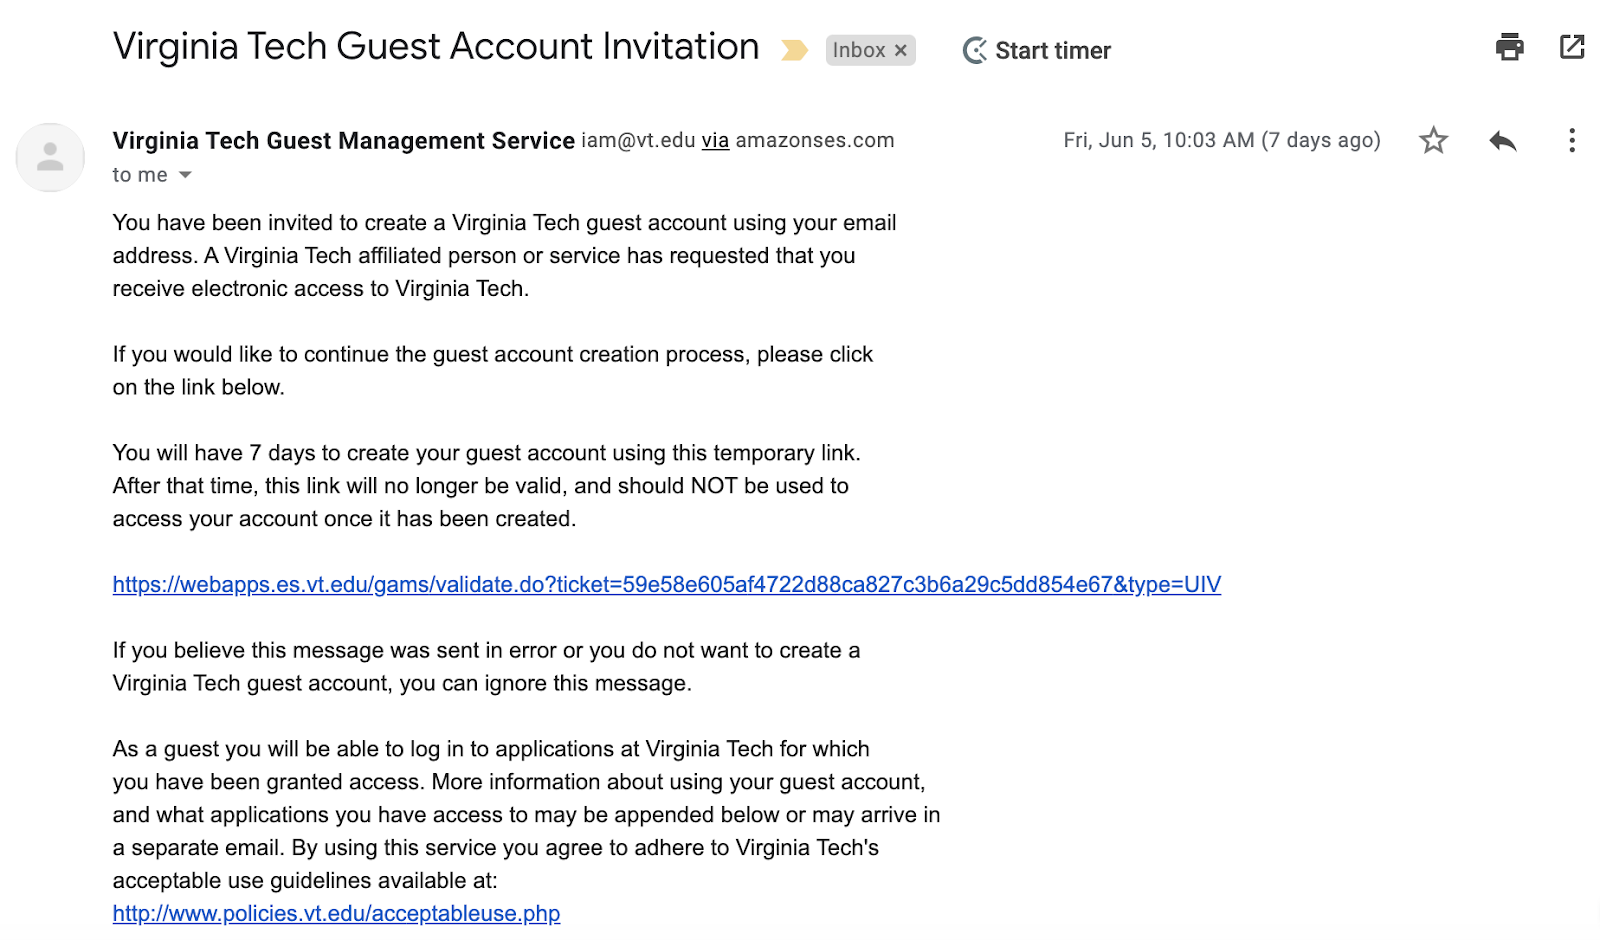
Task: Click the email subject heading
Action: click(x=436, y=47)
